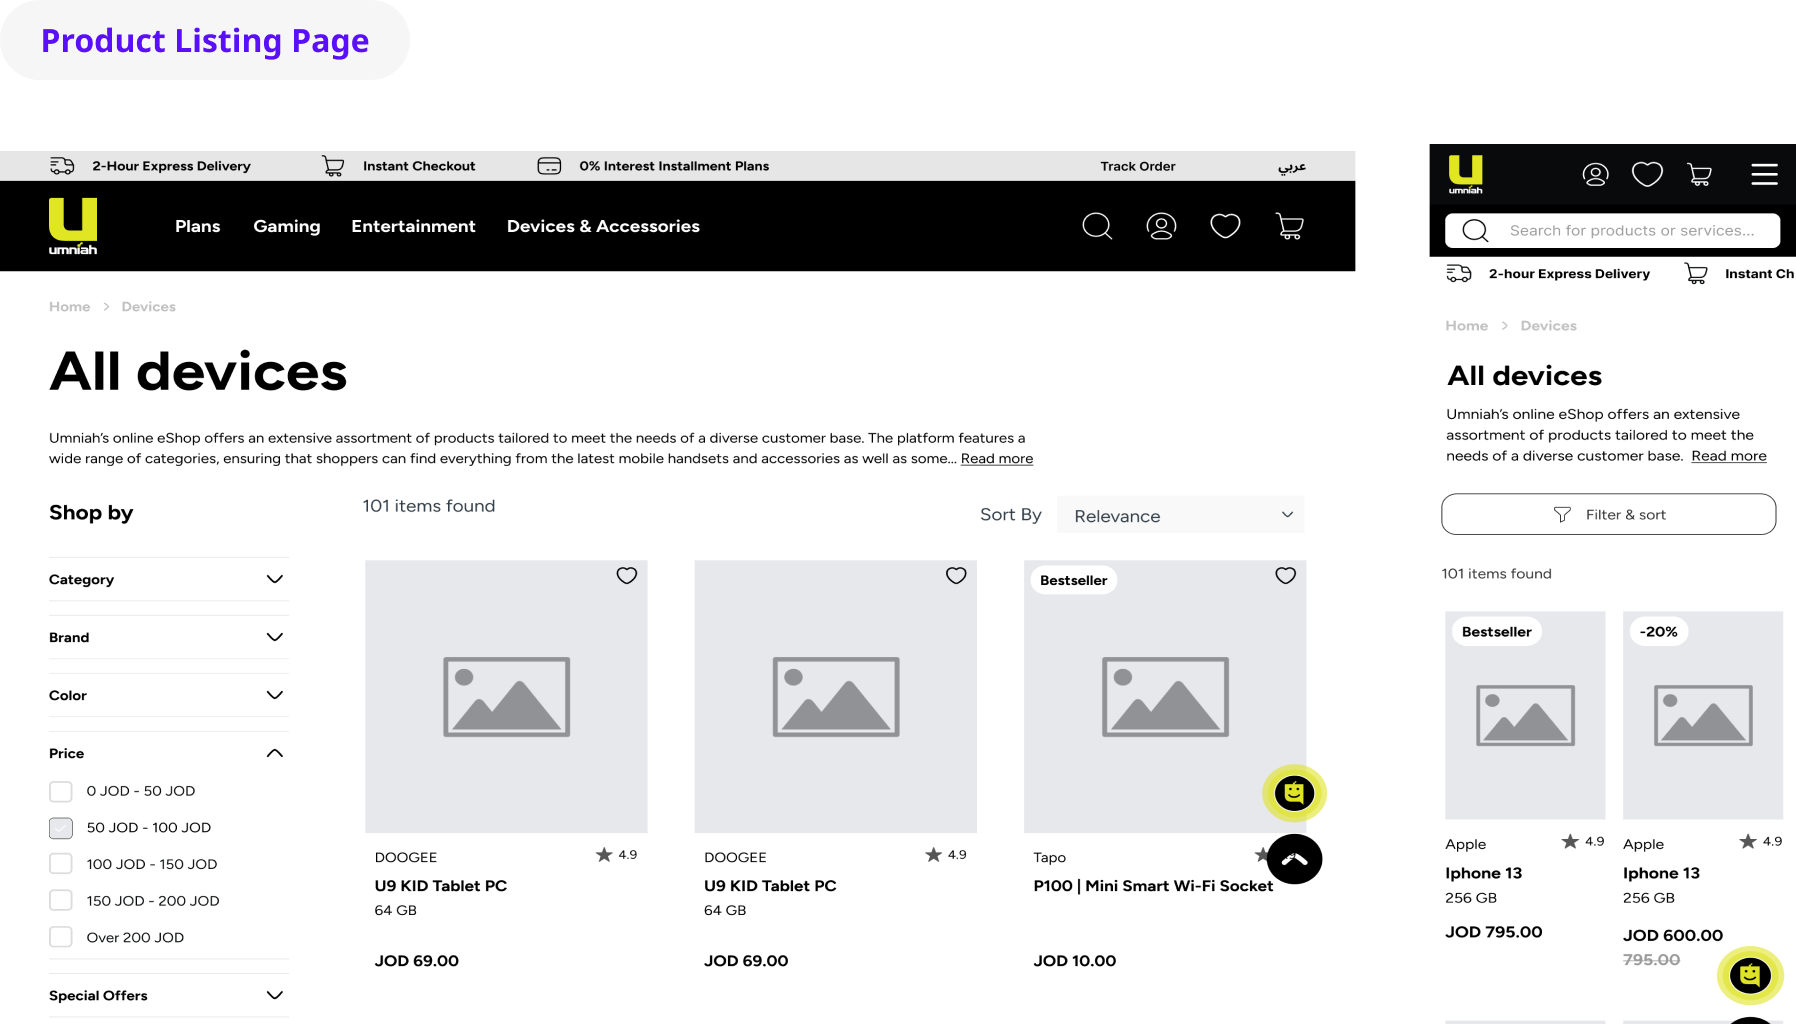
Task: Expand the Category filter
Action: (x=168, y=579)
